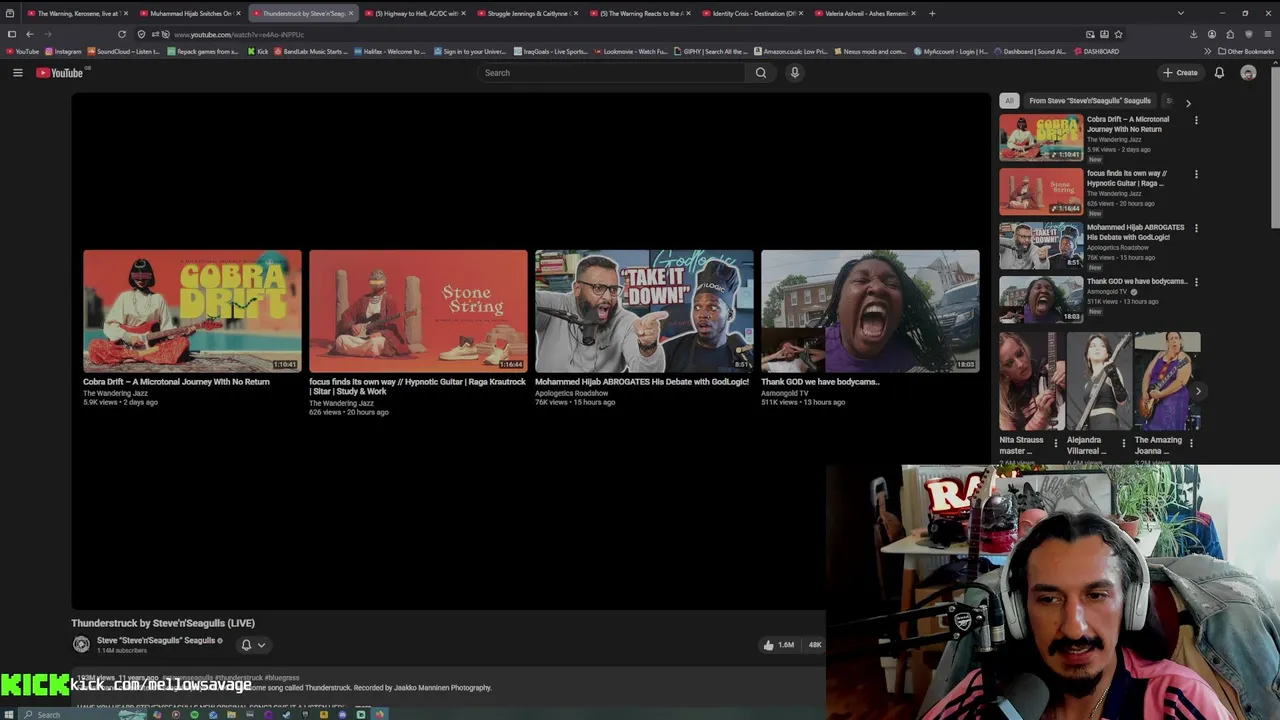Image resolution: width=1280 pixels, height=720 pixels.
Task: Open the Kick bookmark
Action: click(x=258, y=51)
